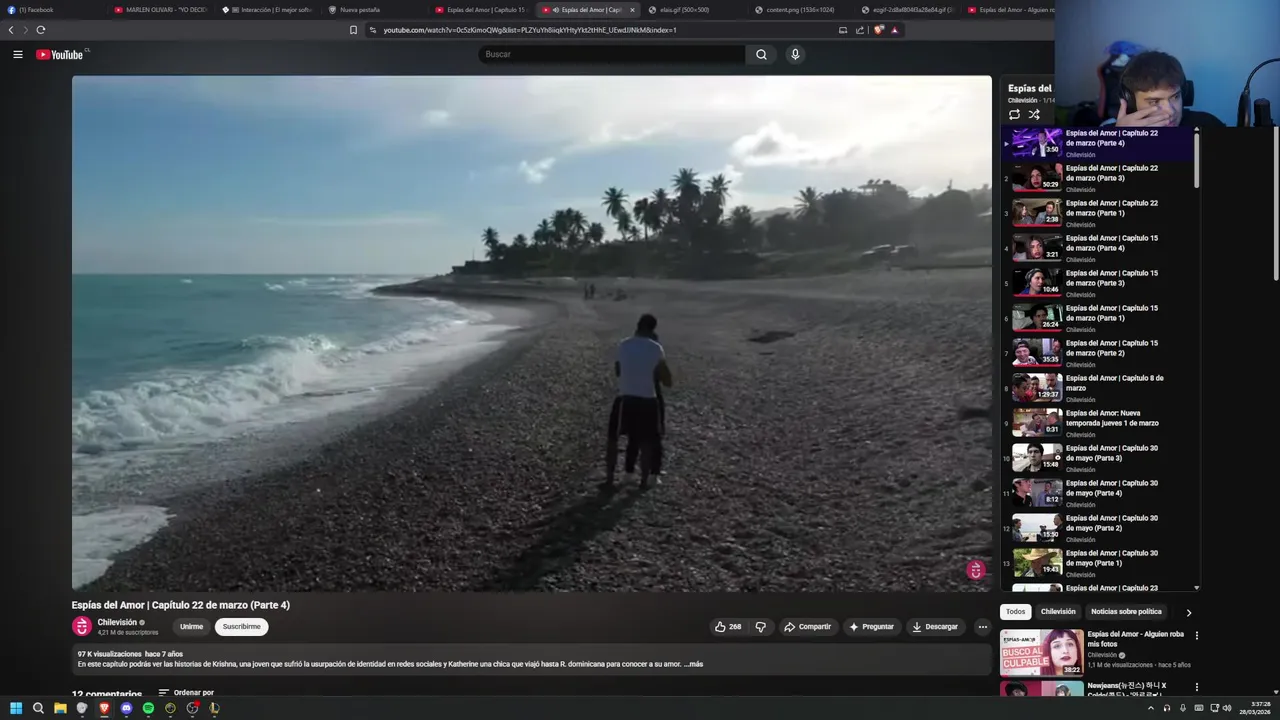Play Capítulo 15 de marzo (Parte 2) from playlist
Screen dimensions: 1280x720
coord(1100,353)
